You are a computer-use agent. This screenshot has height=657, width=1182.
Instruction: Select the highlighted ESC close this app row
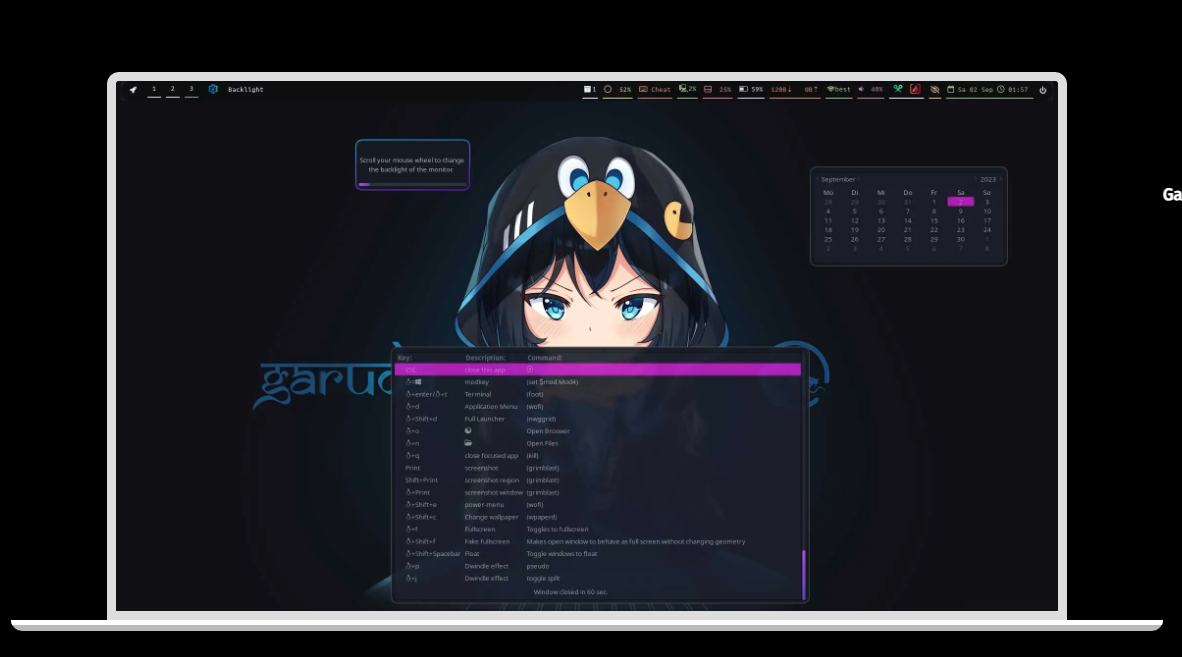coord(597,370)
